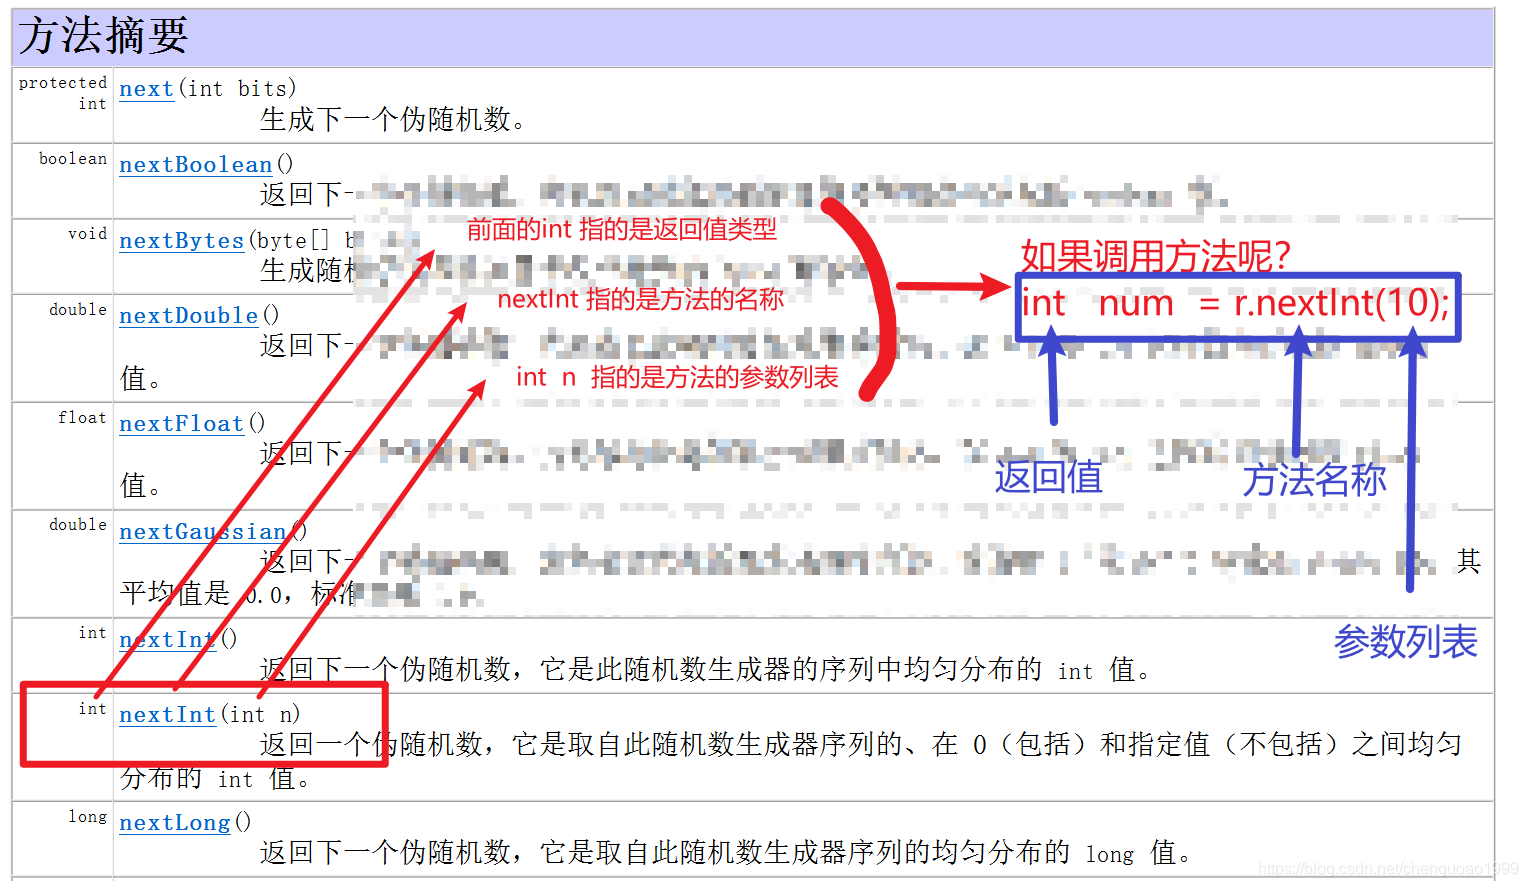Open the nextGaussian method link
This screenshot has width=1528, height=887.
tap(203, 532)
